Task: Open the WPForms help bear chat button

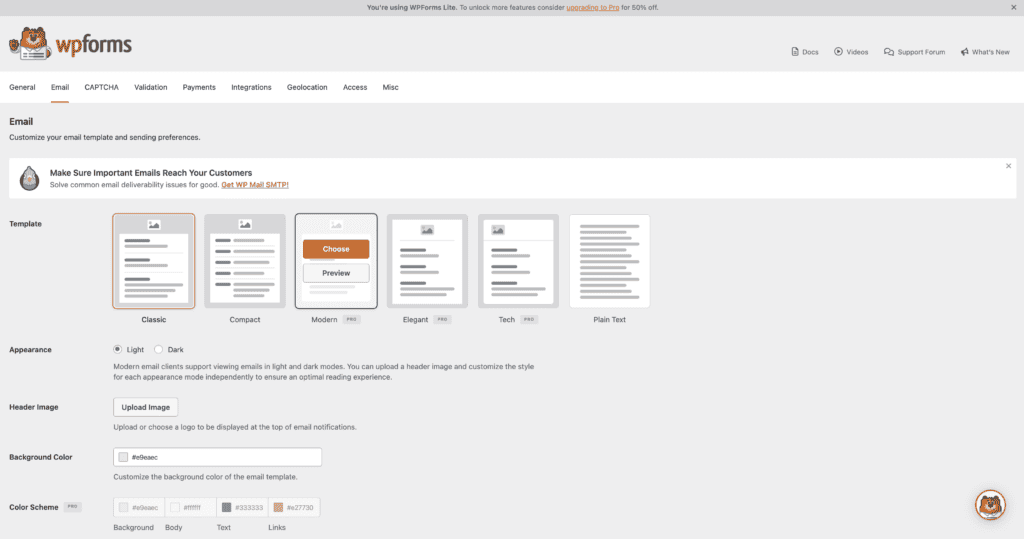Action: click(990, 505)
